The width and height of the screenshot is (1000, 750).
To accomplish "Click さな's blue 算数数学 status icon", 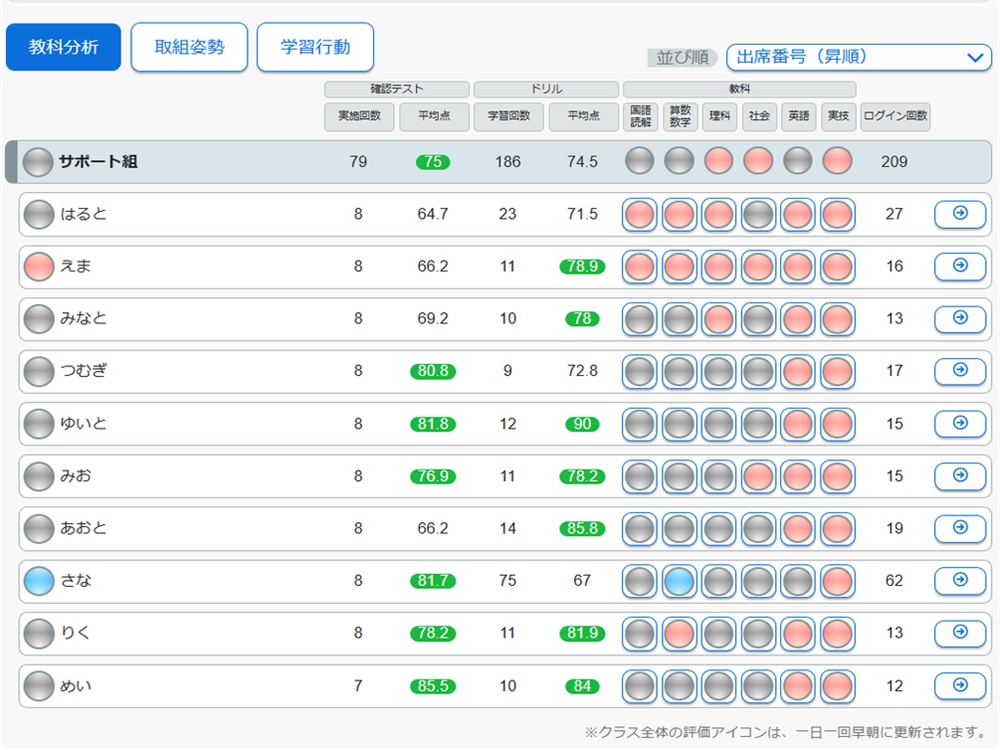I will [x=679, y=582].
